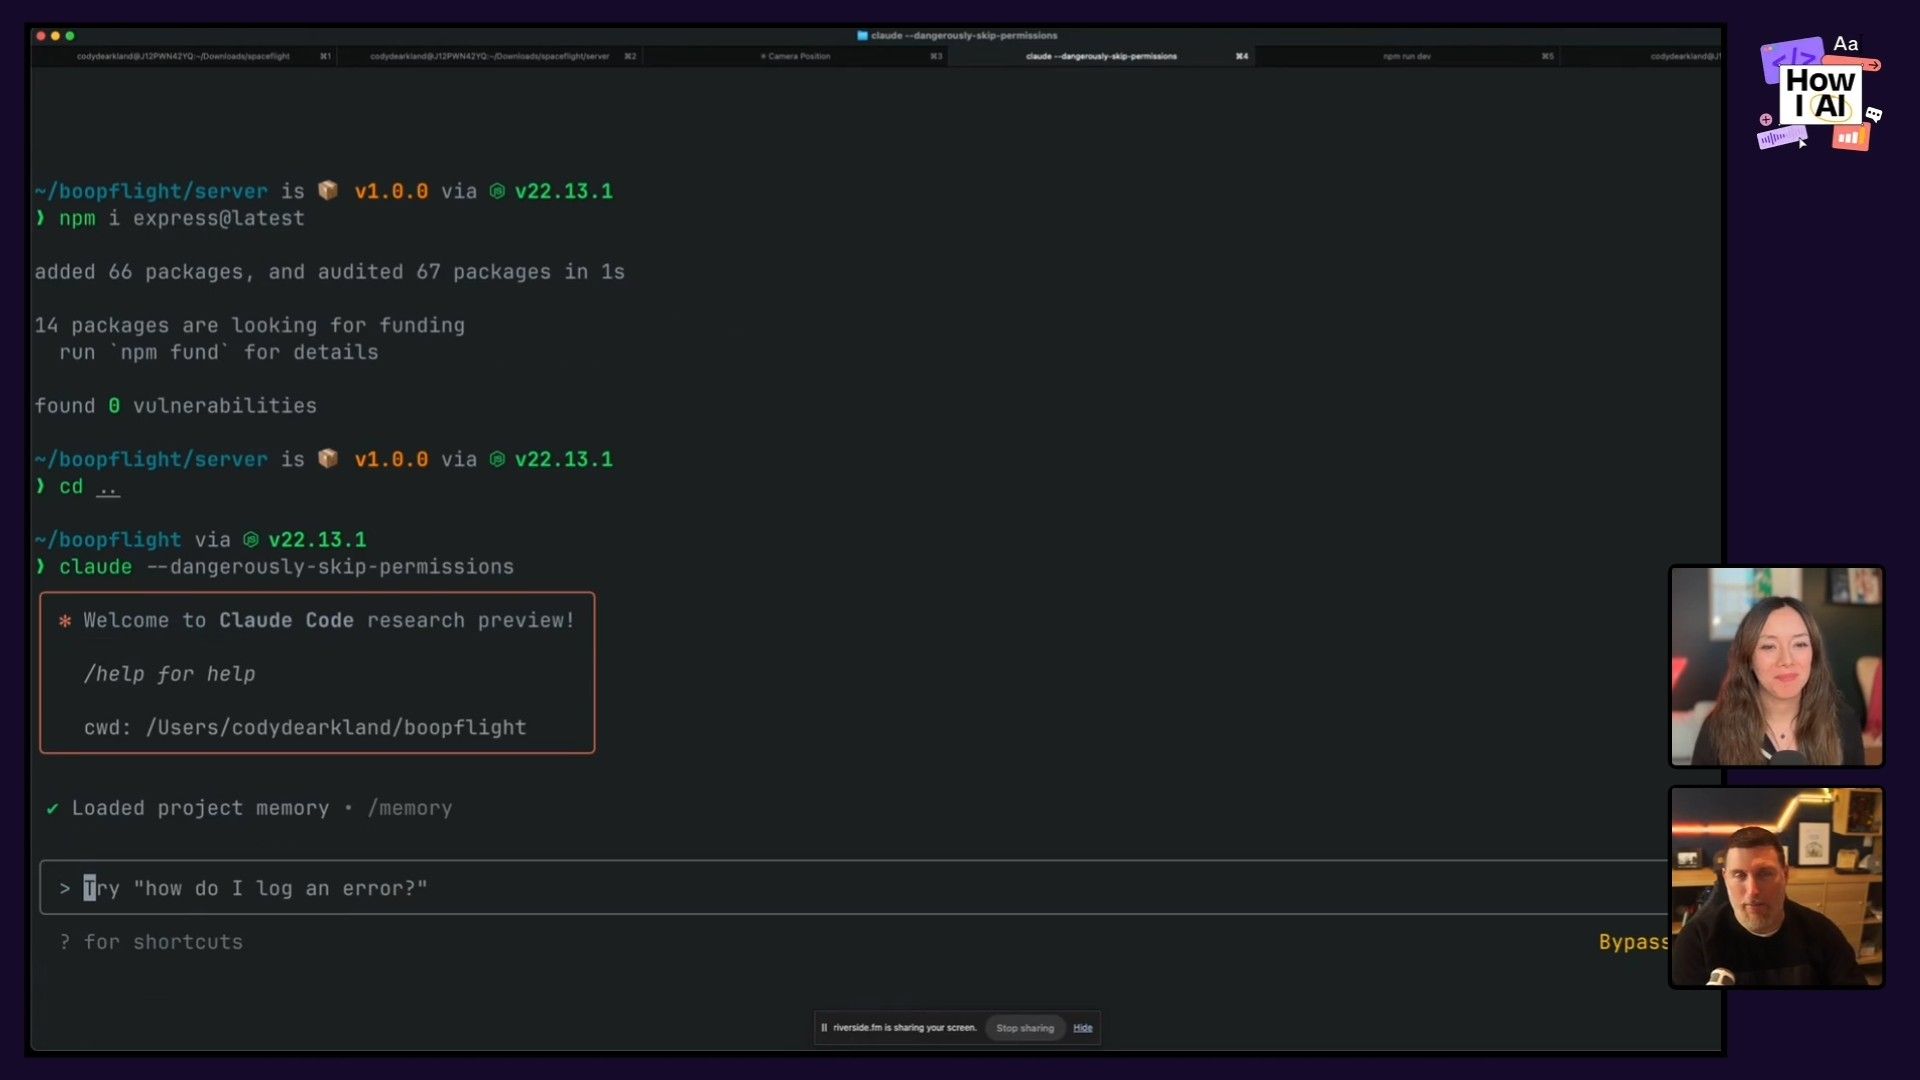Click the green checkmark beside Loaded project memory
Viewport: 1920px width, 1080px height.
click(52, 808)
